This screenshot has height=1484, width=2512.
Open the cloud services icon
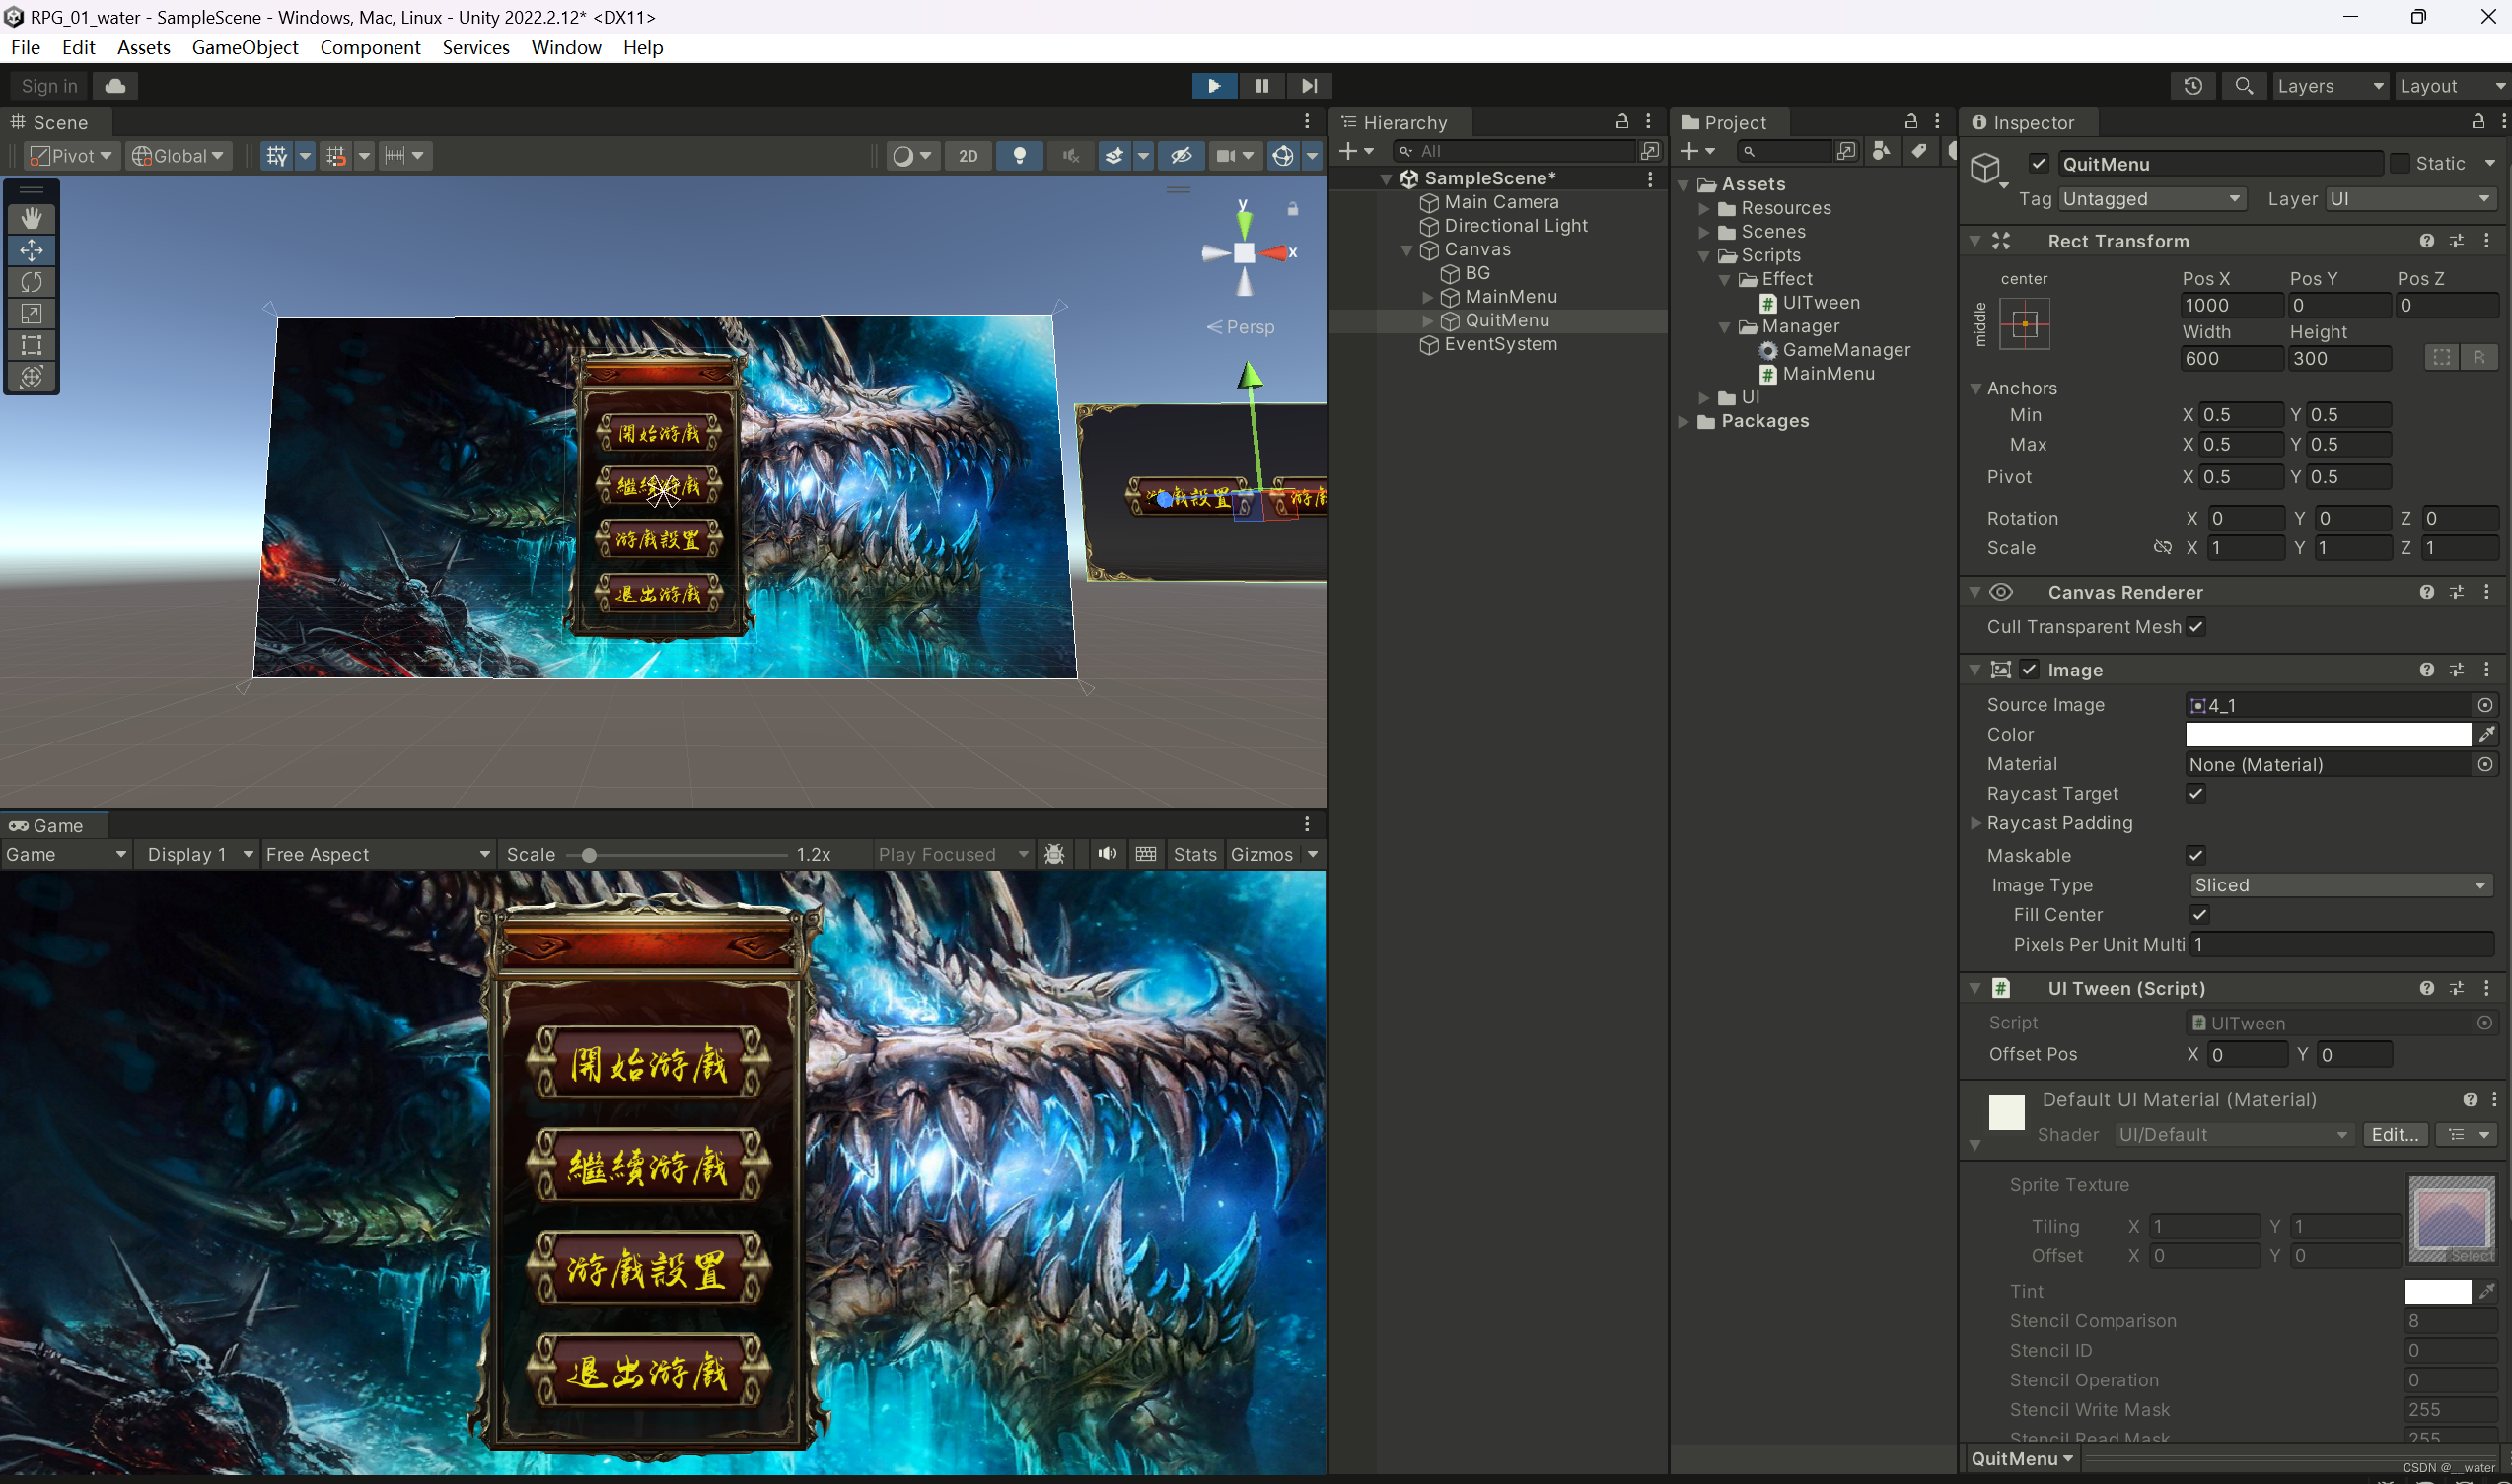[115, 86]
